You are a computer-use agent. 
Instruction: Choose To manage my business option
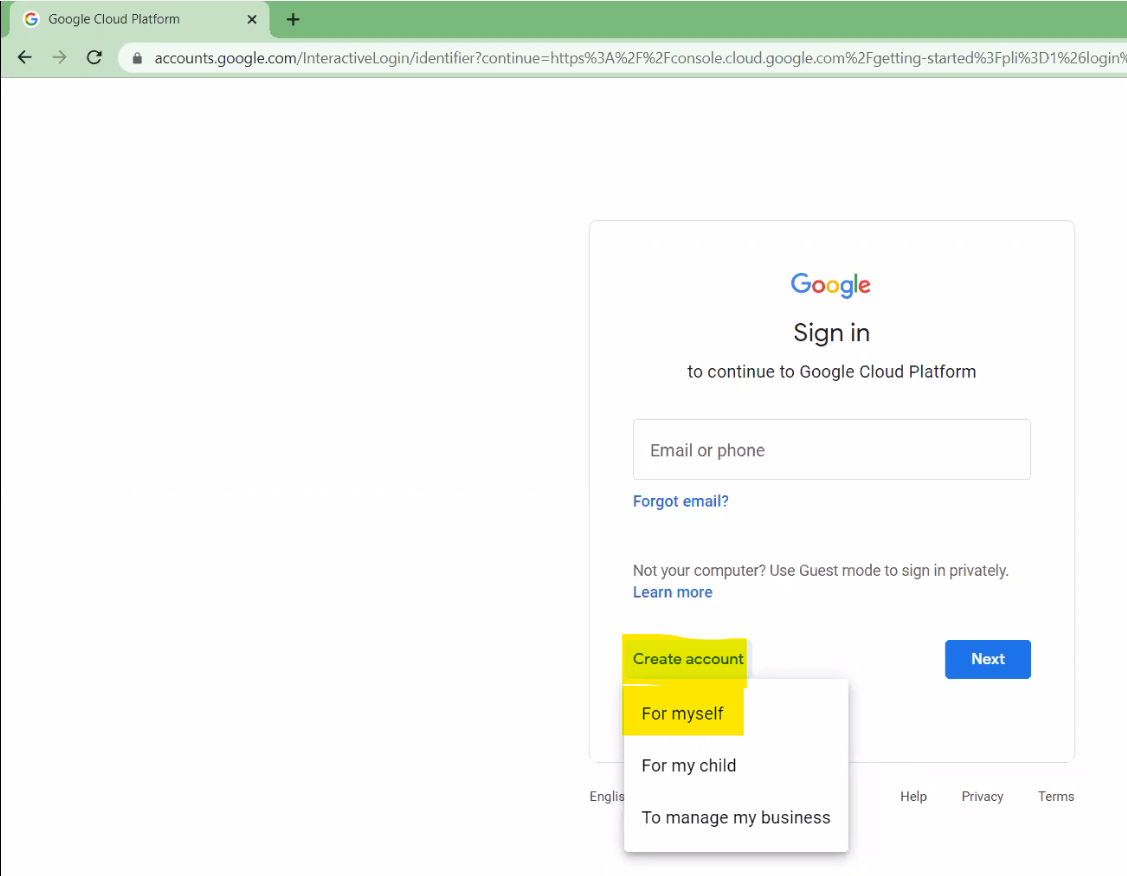click(x=736, y=818)
